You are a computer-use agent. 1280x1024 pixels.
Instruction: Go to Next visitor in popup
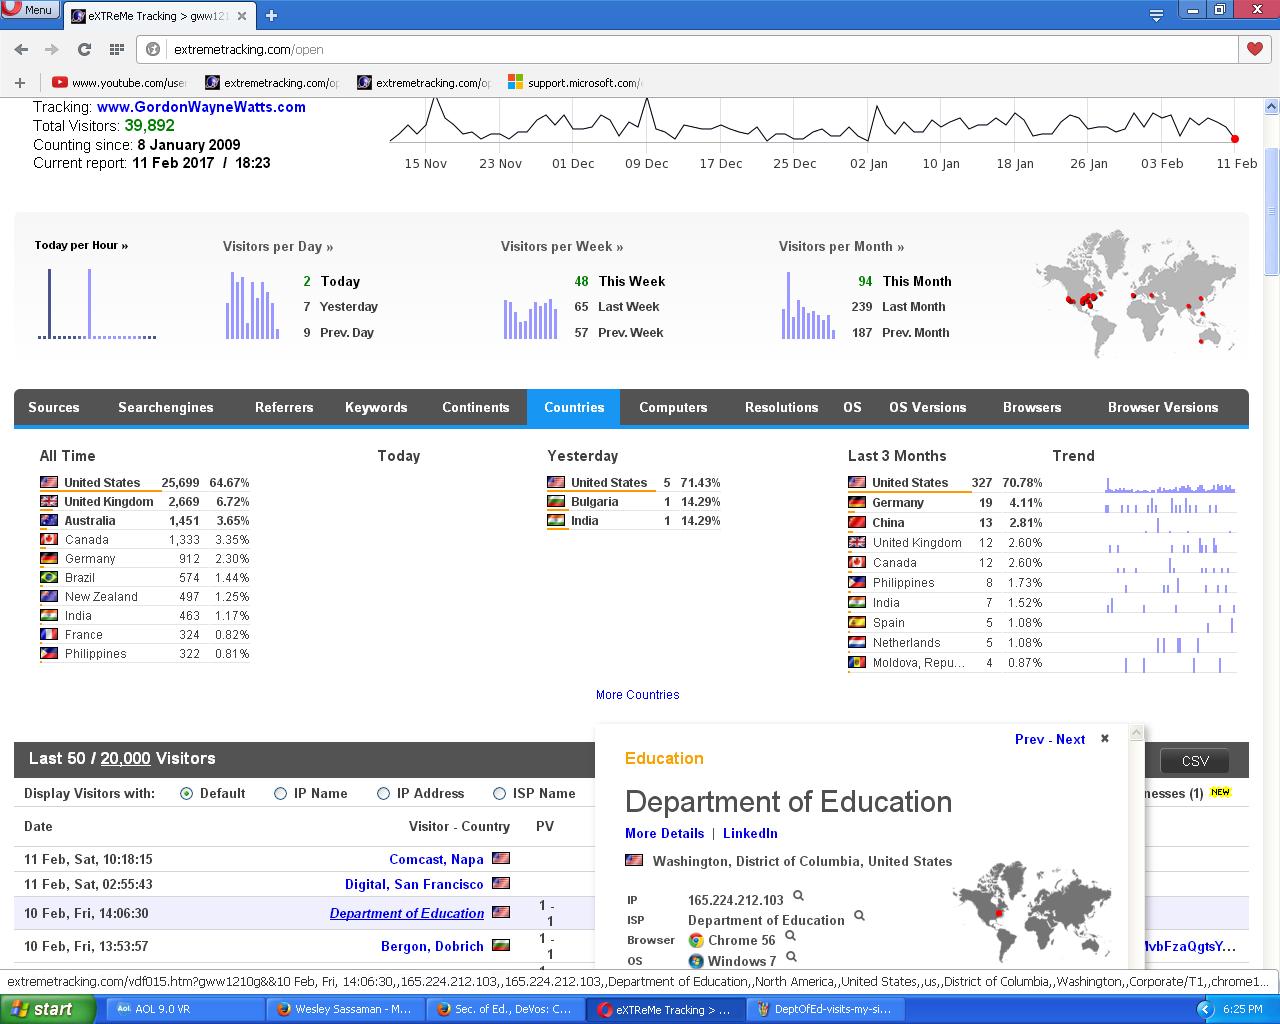(x=1071, y=739)
